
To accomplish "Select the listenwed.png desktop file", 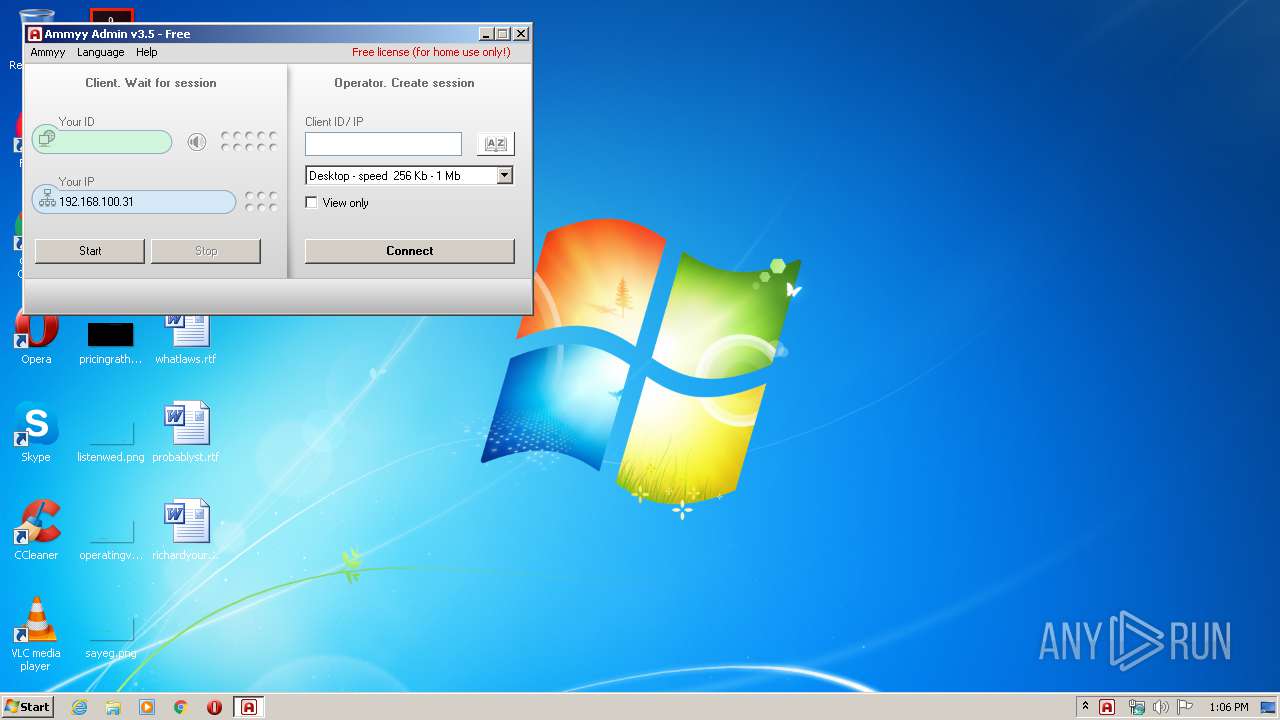I will click(111, 439).
